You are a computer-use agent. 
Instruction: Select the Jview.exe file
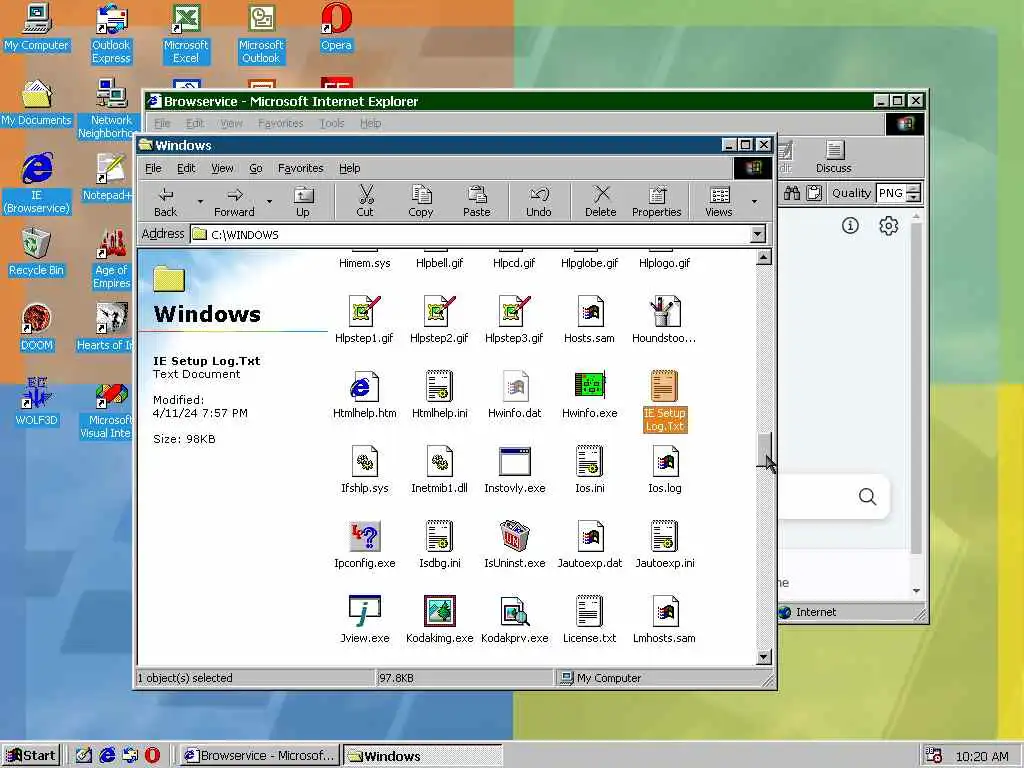click(x=364, y=620)
